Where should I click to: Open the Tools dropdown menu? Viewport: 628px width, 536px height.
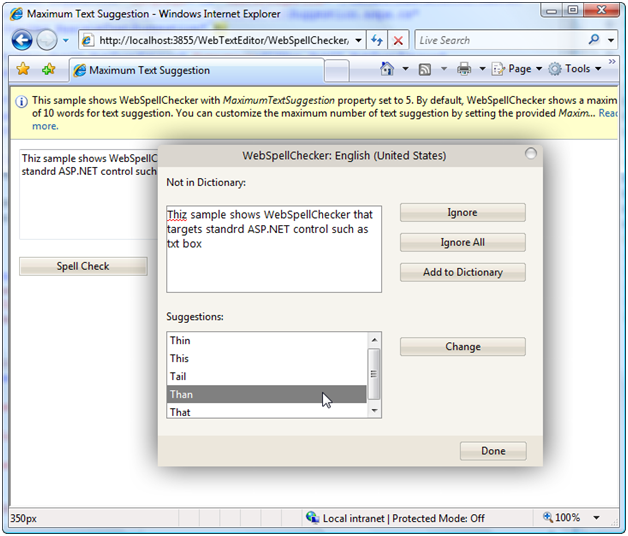[576, 69]
